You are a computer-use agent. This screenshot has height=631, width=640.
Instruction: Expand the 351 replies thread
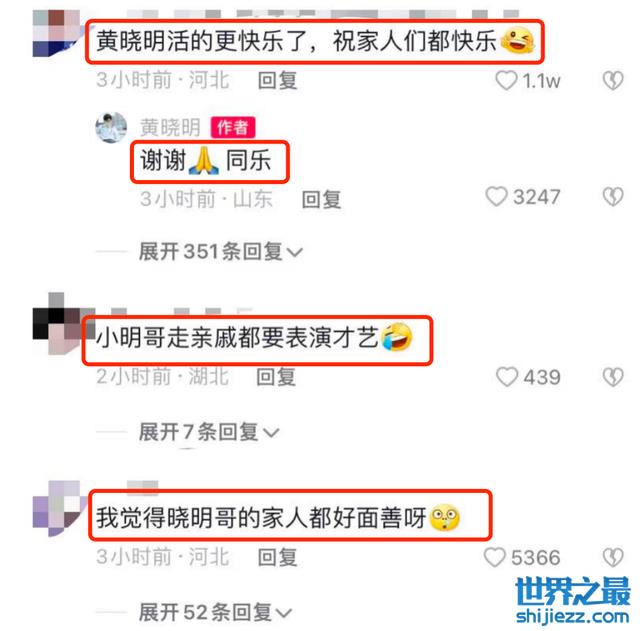click(220, 251)
